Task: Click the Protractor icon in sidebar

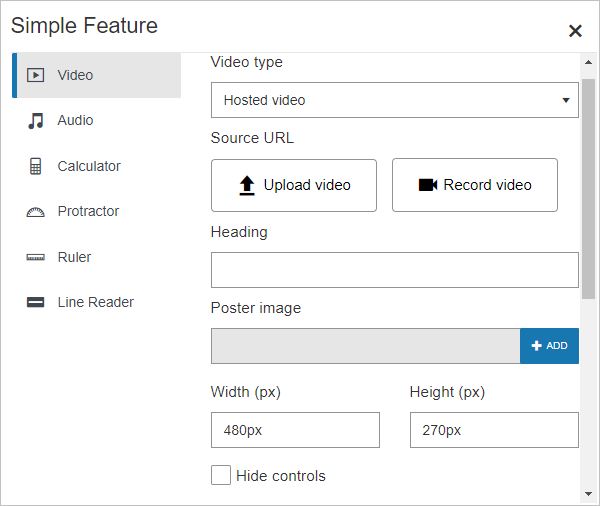Action: coord(36,212)
